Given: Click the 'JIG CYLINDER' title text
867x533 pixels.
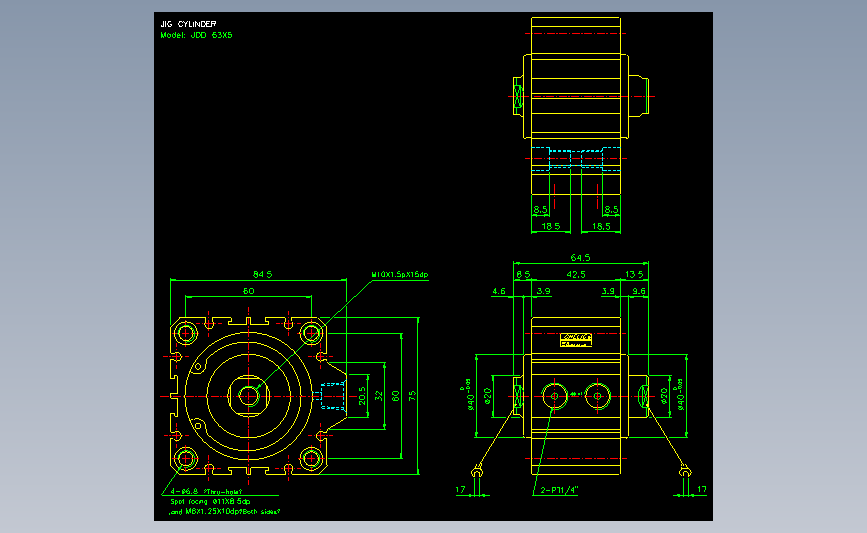Looking at the screenshot, I should tap(188, 24).
